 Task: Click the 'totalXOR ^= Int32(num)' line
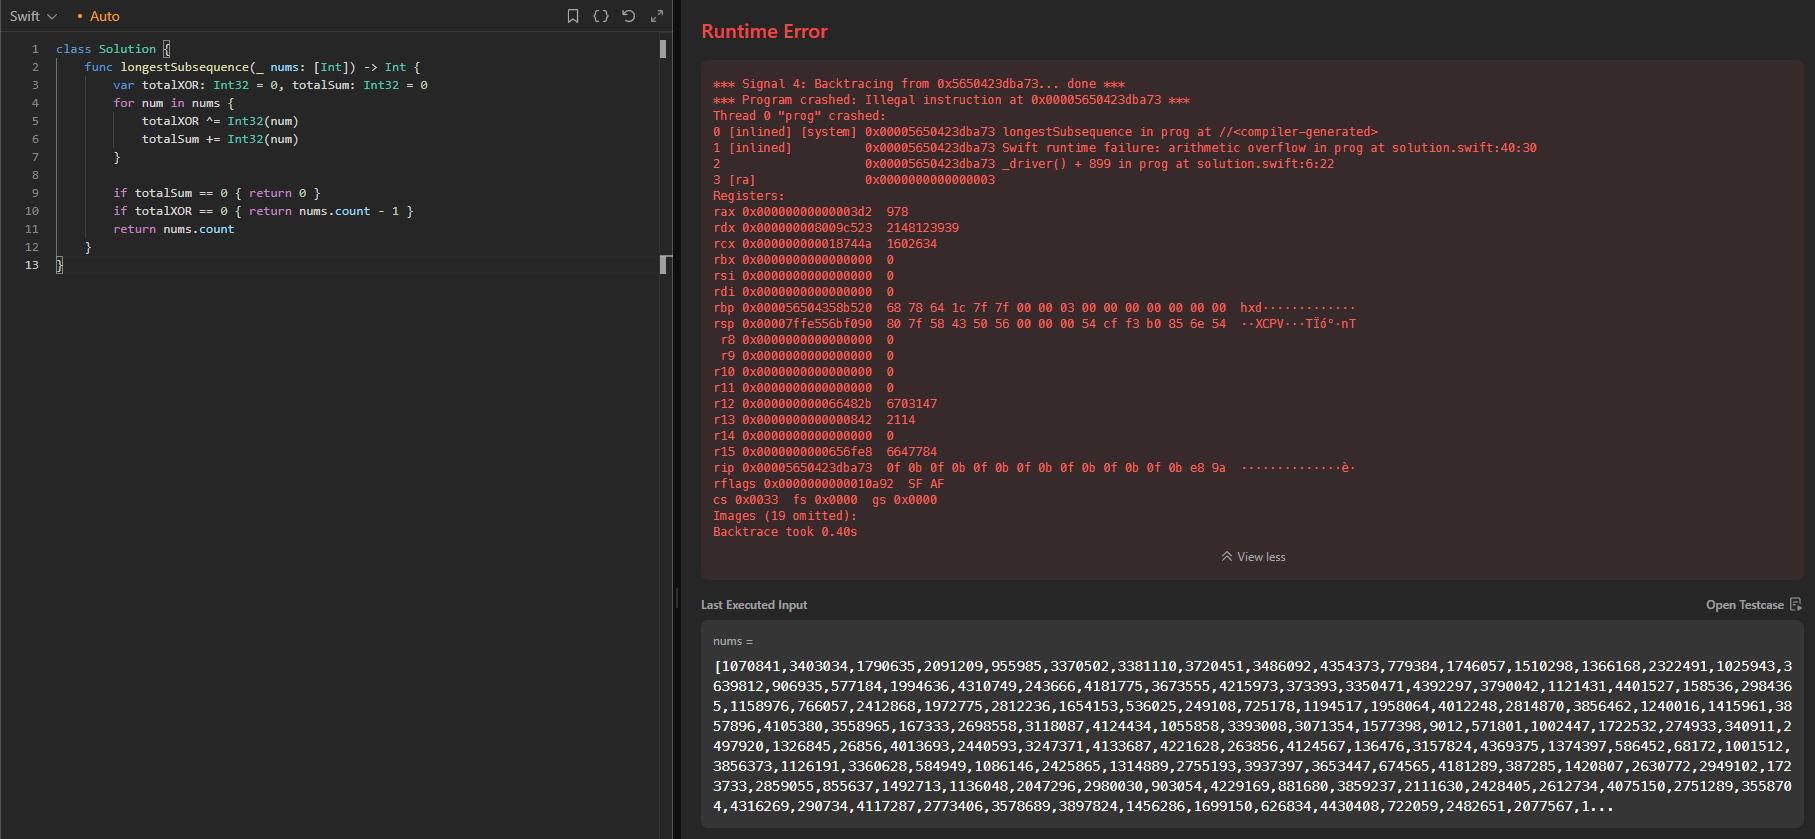point(220,121)
